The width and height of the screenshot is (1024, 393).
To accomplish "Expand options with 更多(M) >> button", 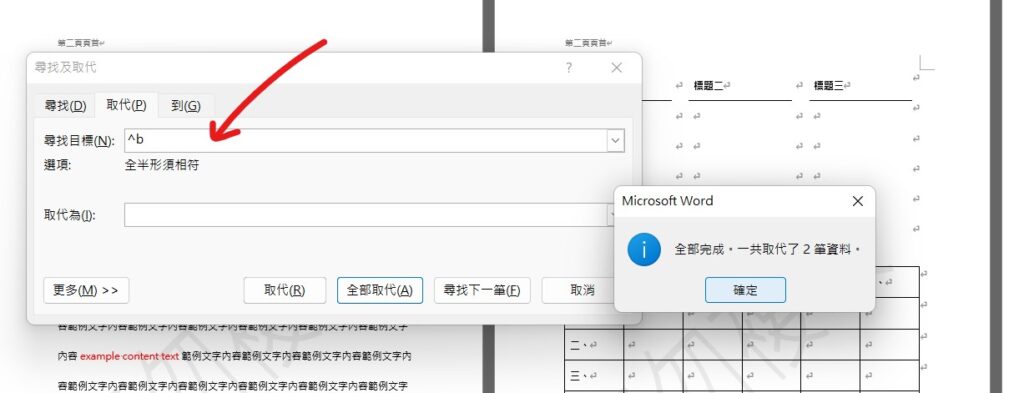I will 86,291.
